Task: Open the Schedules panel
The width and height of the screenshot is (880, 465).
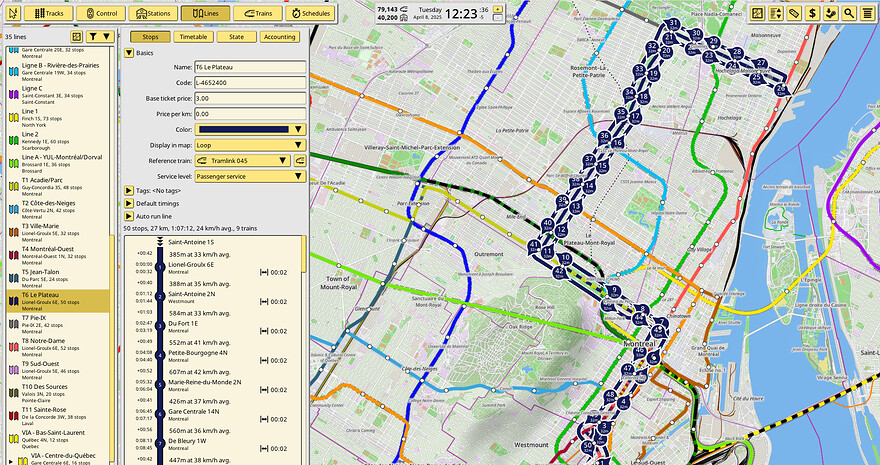Action: coord(310,13)
